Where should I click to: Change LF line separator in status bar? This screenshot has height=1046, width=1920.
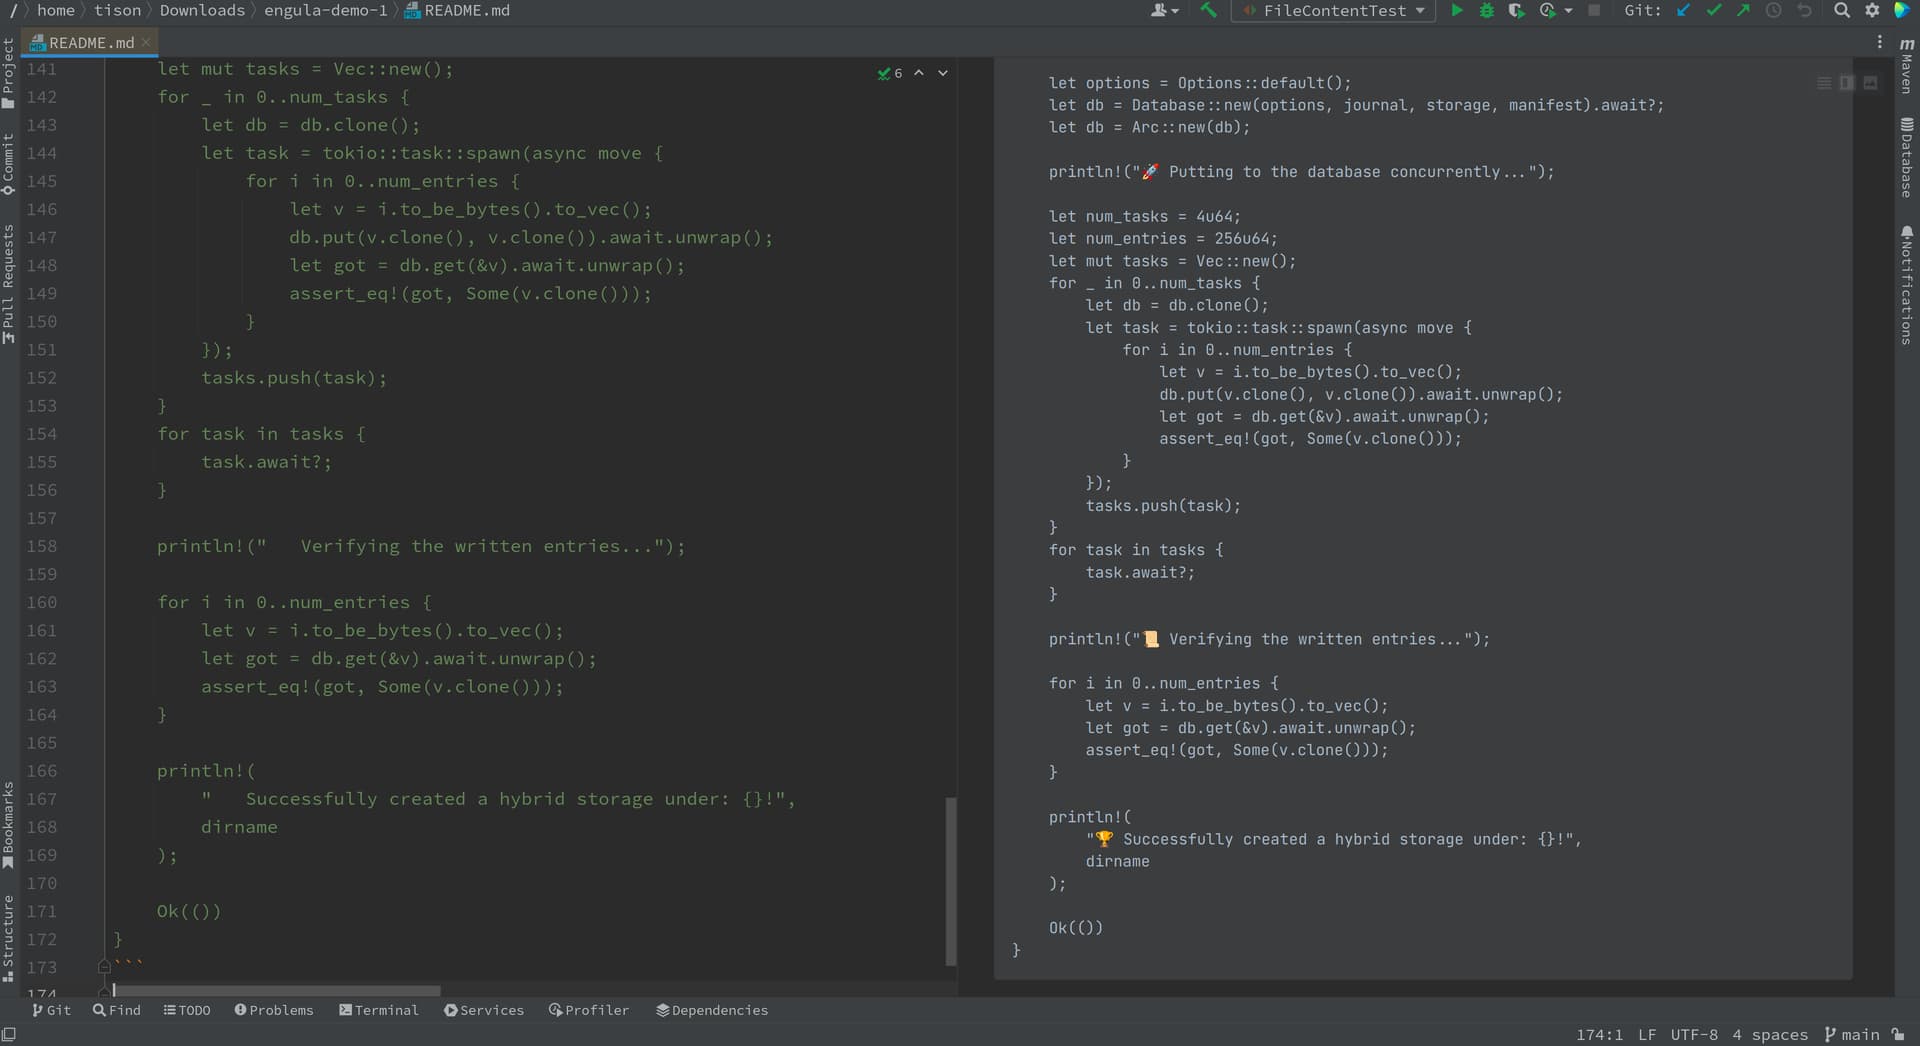pos(1647,1034)
